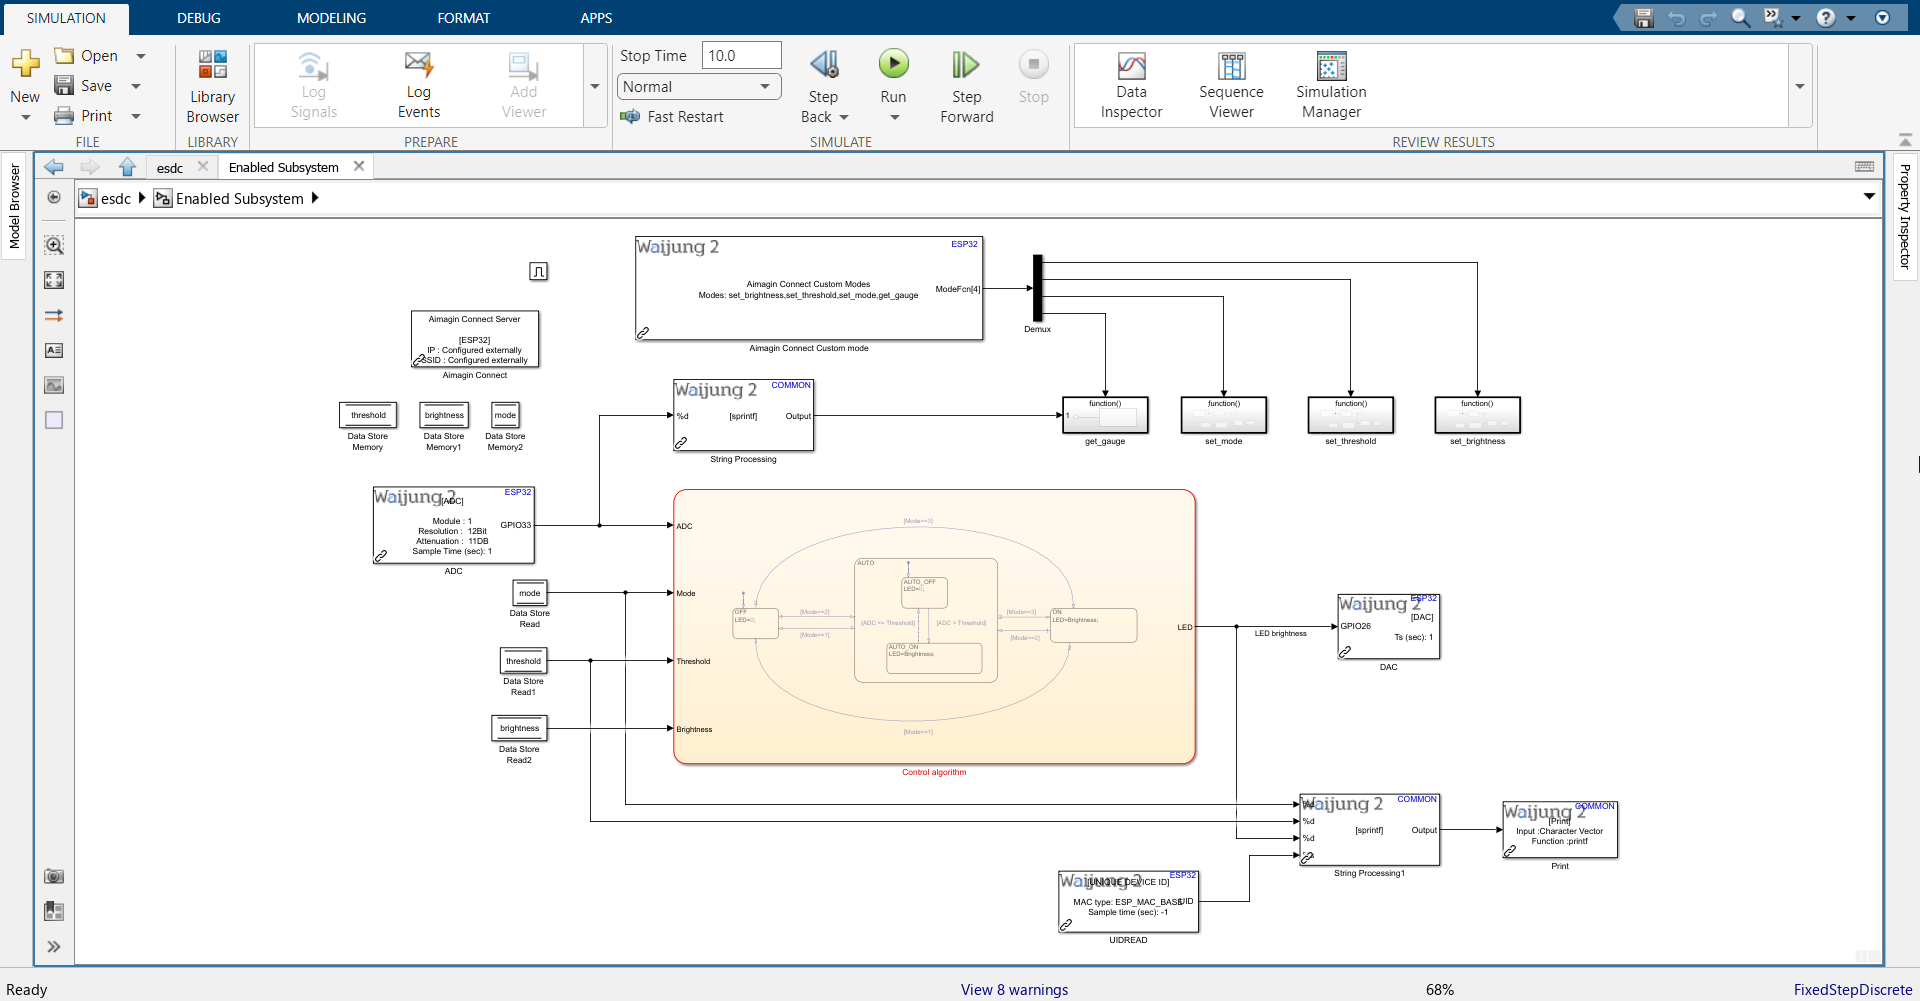Click the signal arrow palette icon

(x=54, y=315)
